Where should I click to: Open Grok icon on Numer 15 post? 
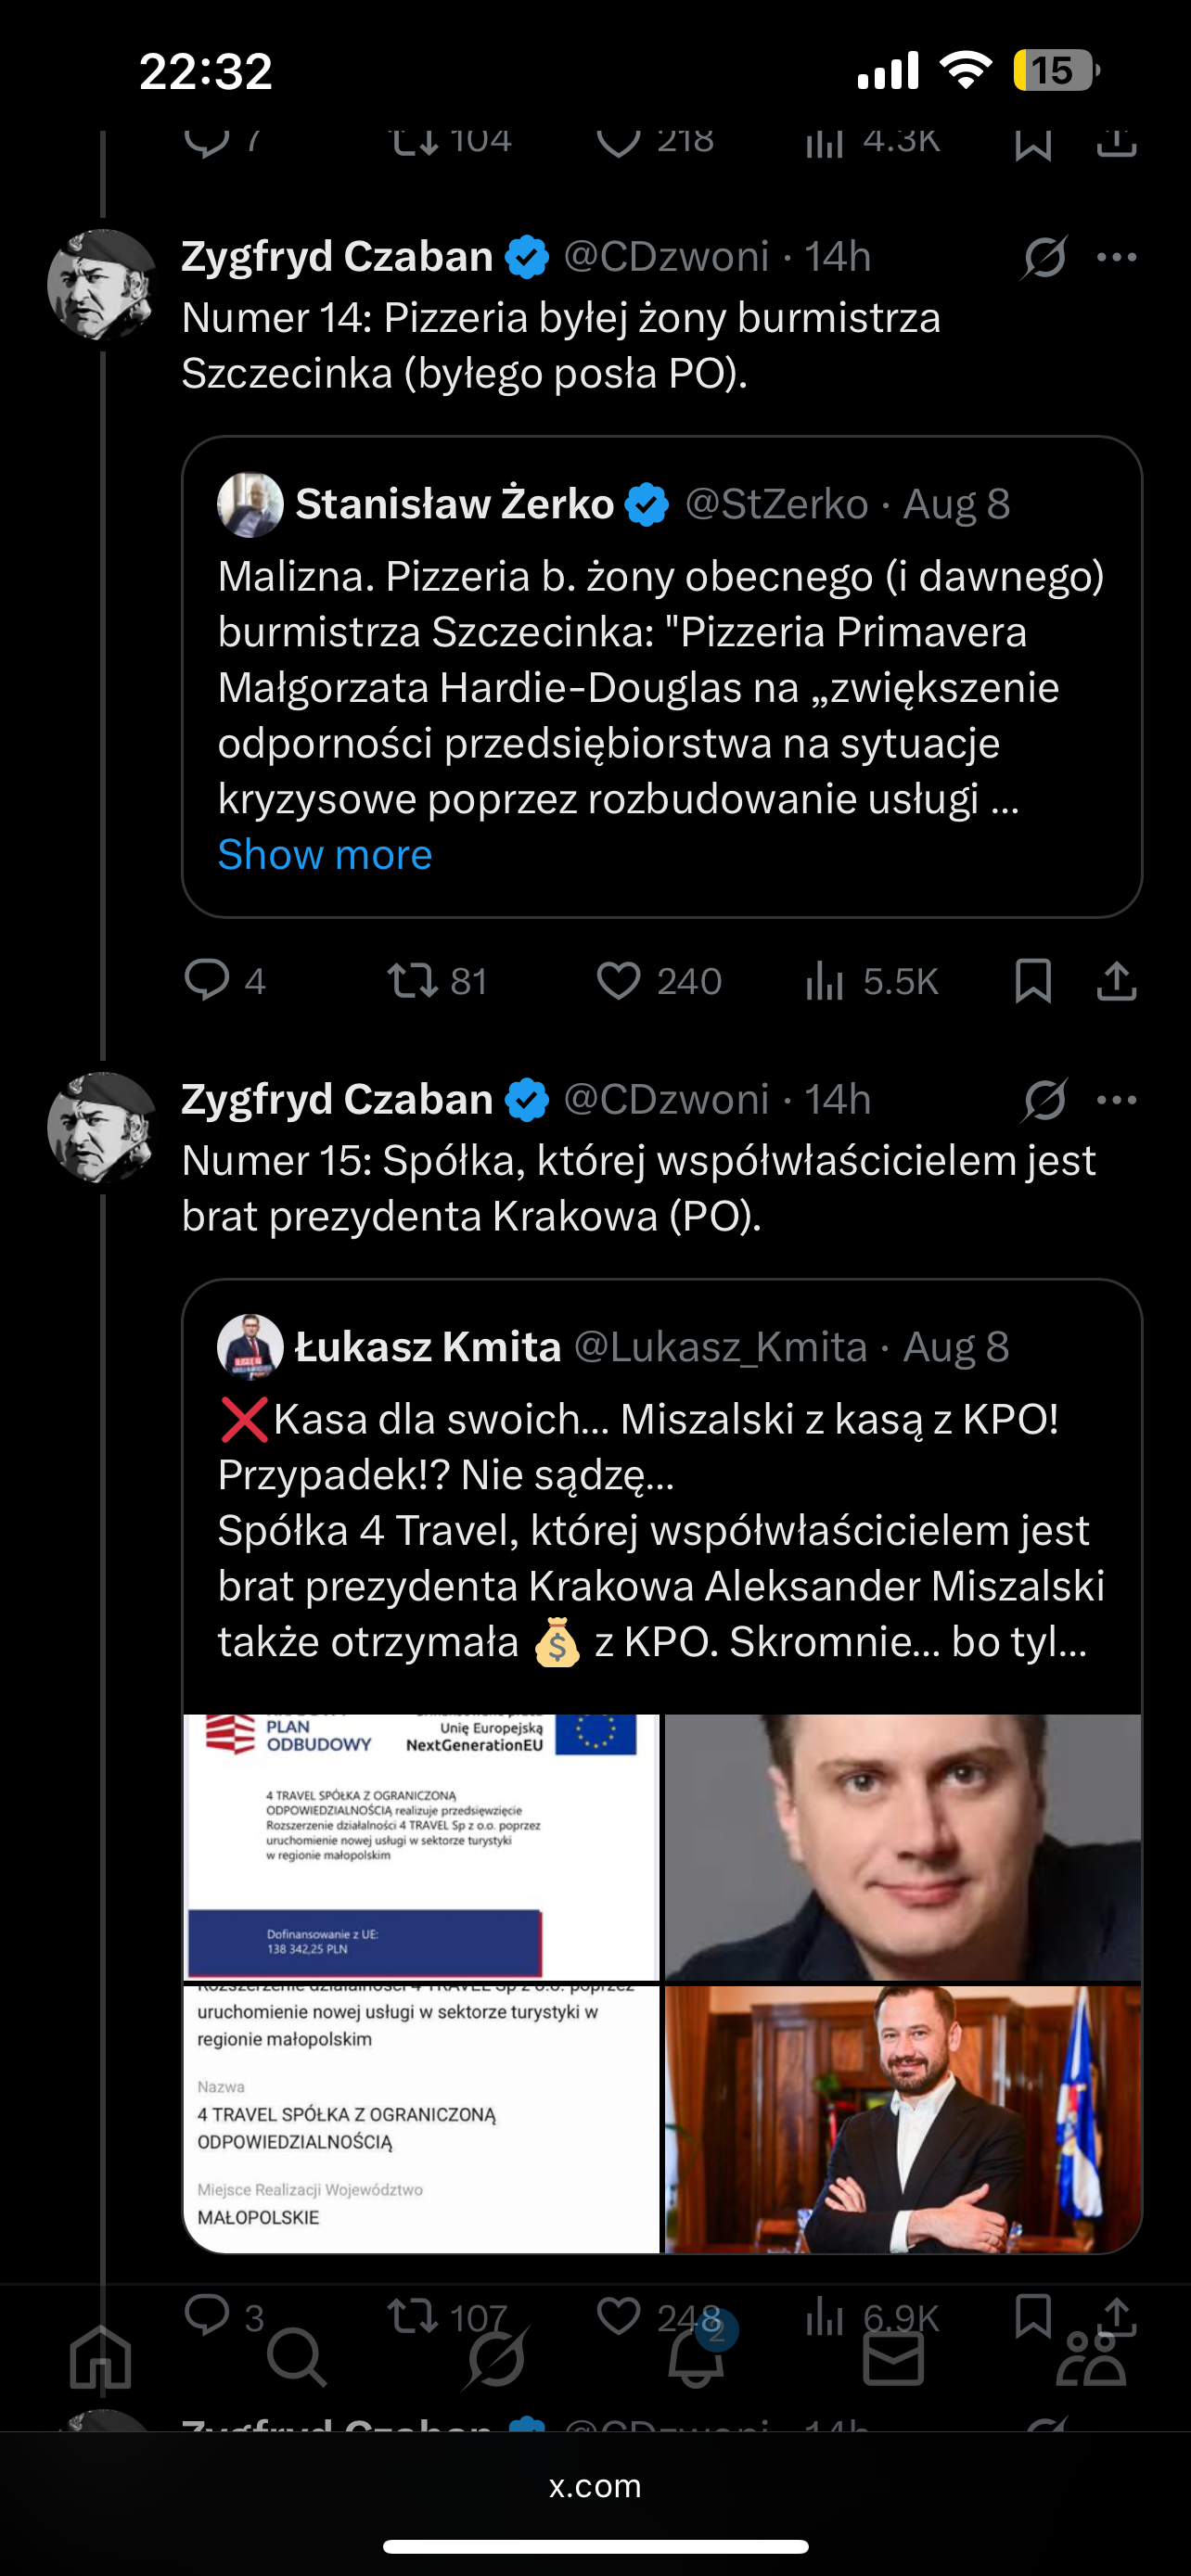(1044, 1100)
